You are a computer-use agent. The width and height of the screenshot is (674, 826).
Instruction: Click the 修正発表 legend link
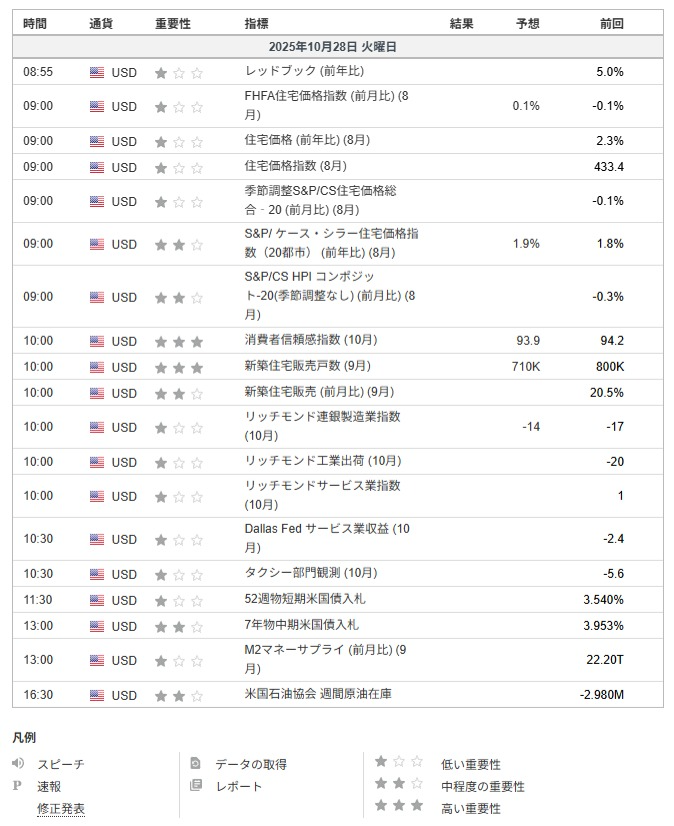coord(61,808)
